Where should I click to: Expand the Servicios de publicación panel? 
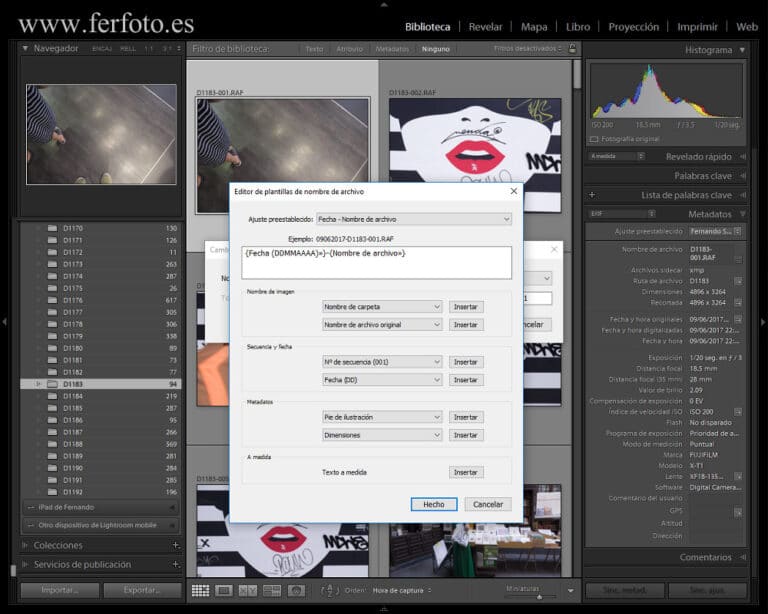[25, 564]
